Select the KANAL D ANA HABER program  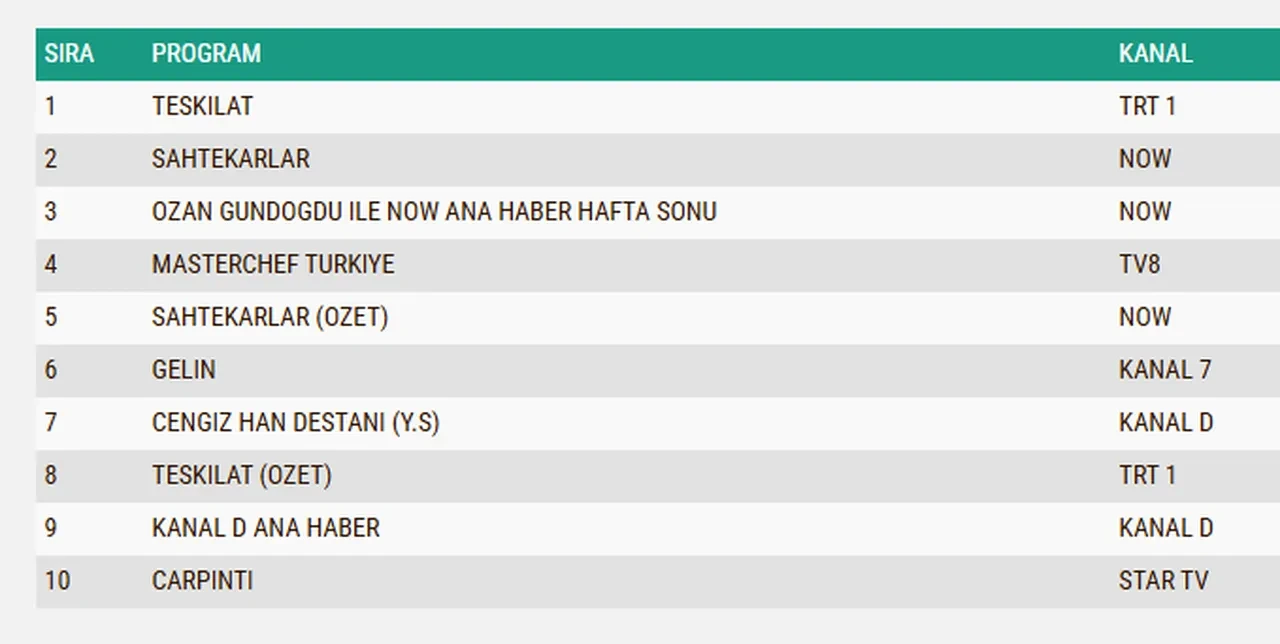[x=266, y=528]
